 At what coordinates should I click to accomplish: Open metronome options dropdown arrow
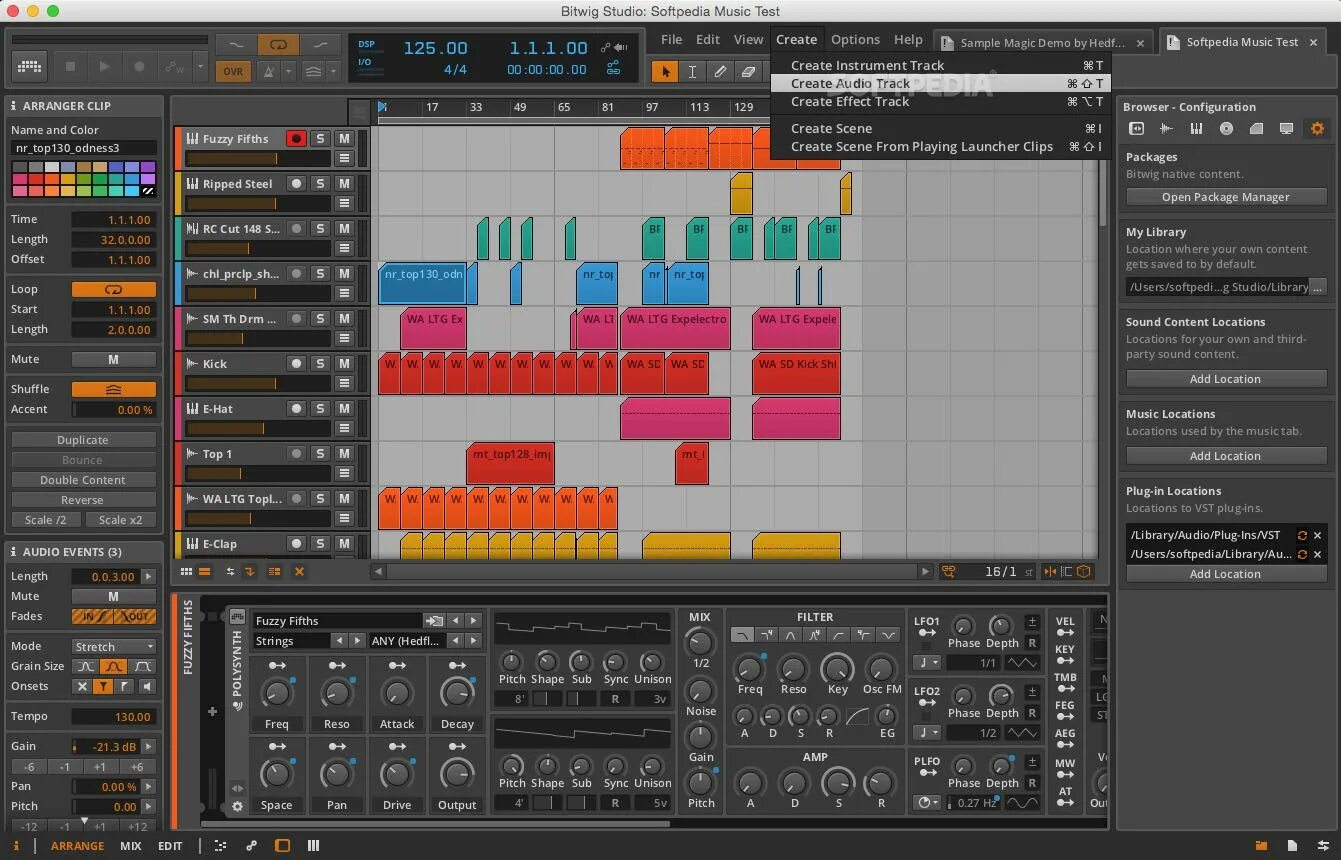(289, 71)
